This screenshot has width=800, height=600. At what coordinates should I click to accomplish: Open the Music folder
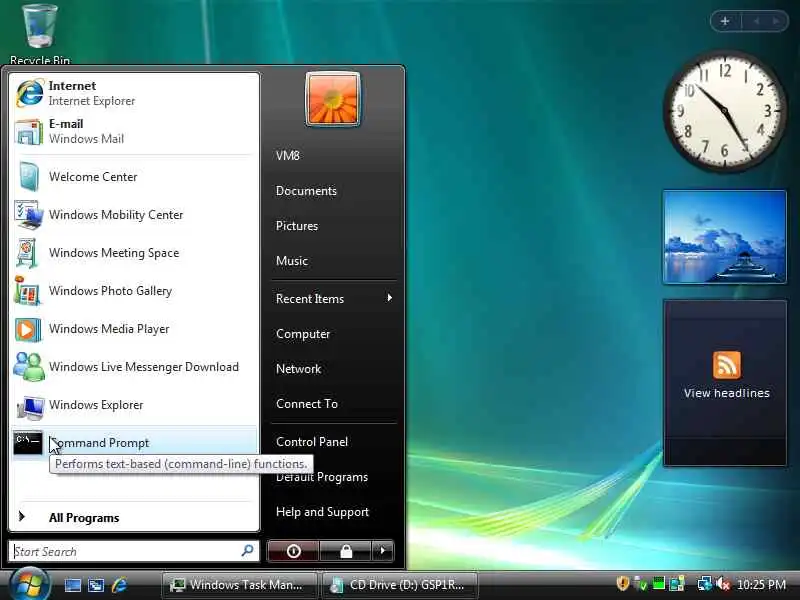(x=292, y=261)
